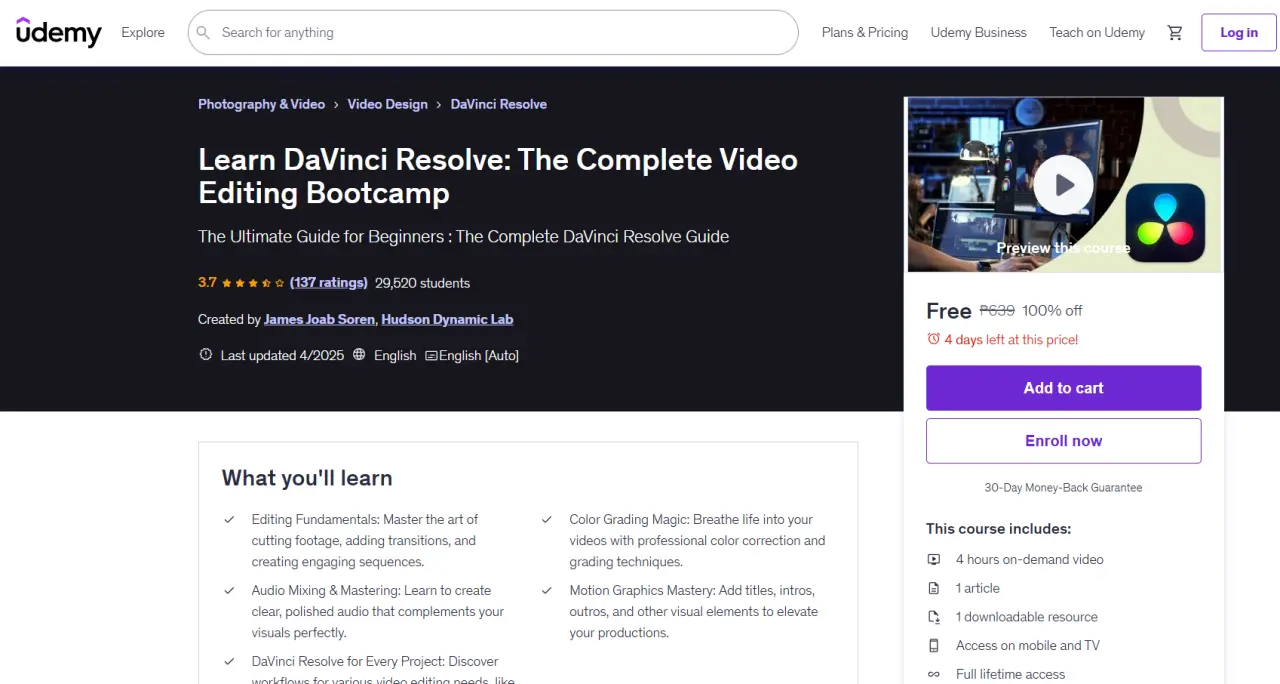Click the 'English [Auto]' captions text
This screenshot has width=1280, height=684.
click(480, 356)
